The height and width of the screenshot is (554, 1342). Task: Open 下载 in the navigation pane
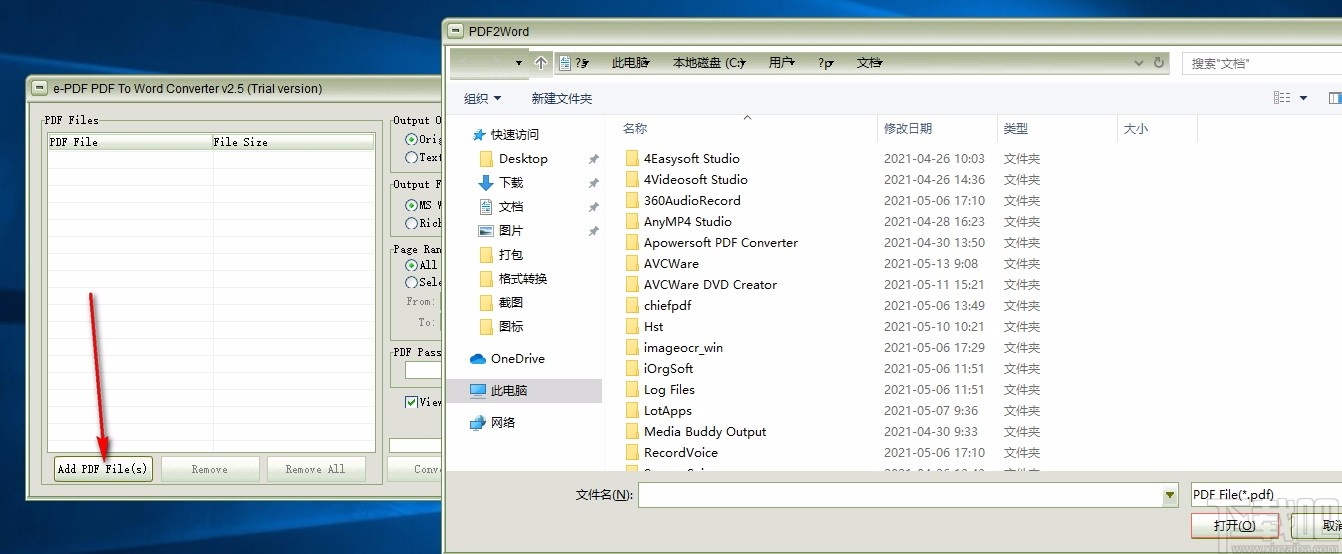point(511,182)
